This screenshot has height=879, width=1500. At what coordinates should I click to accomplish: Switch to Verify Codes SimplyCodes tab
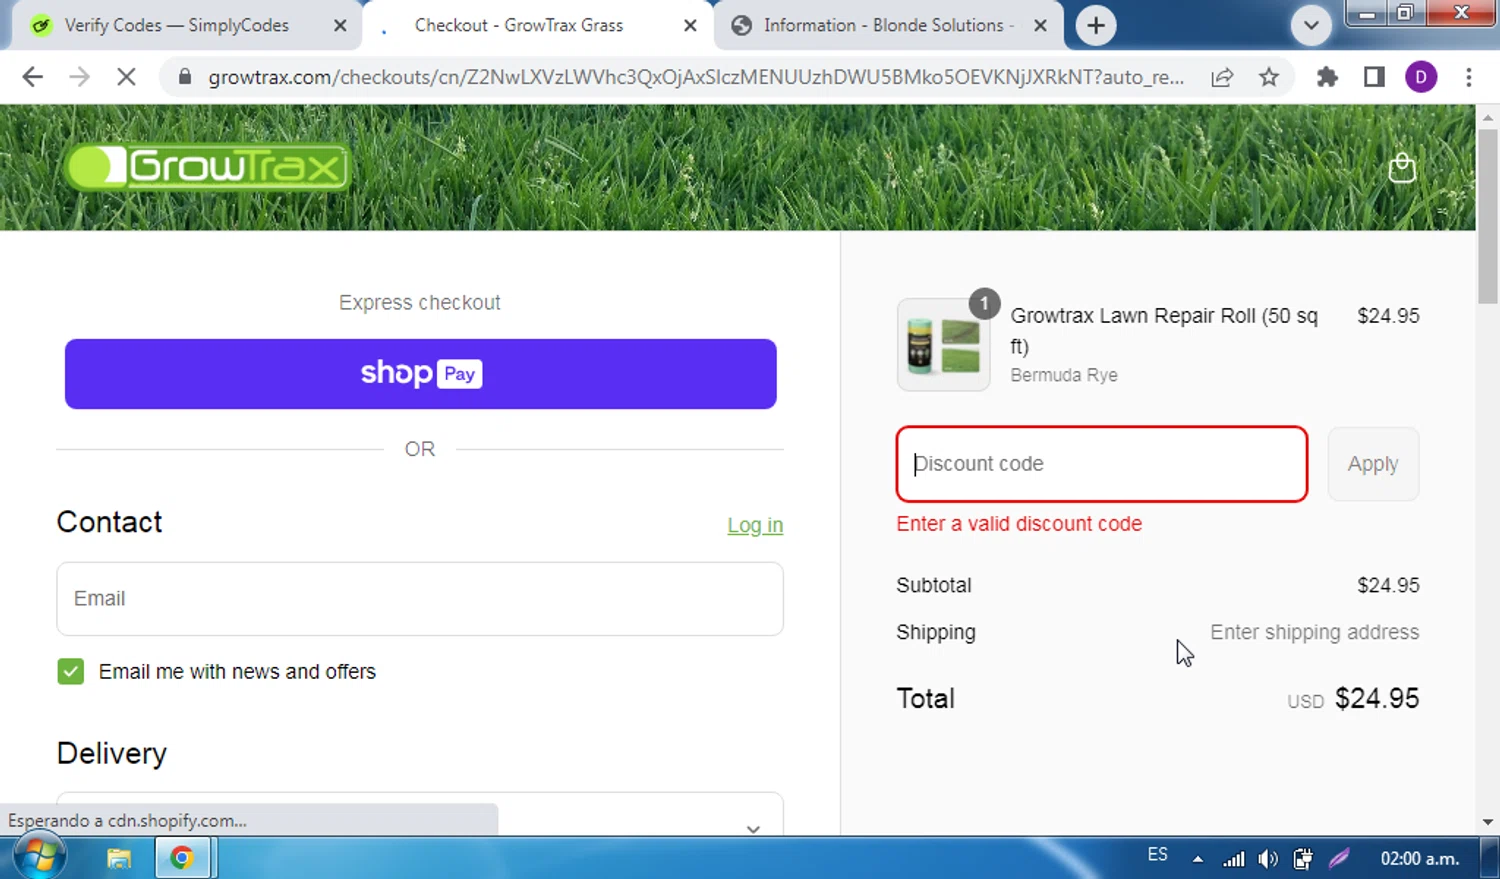coord(176,25)
